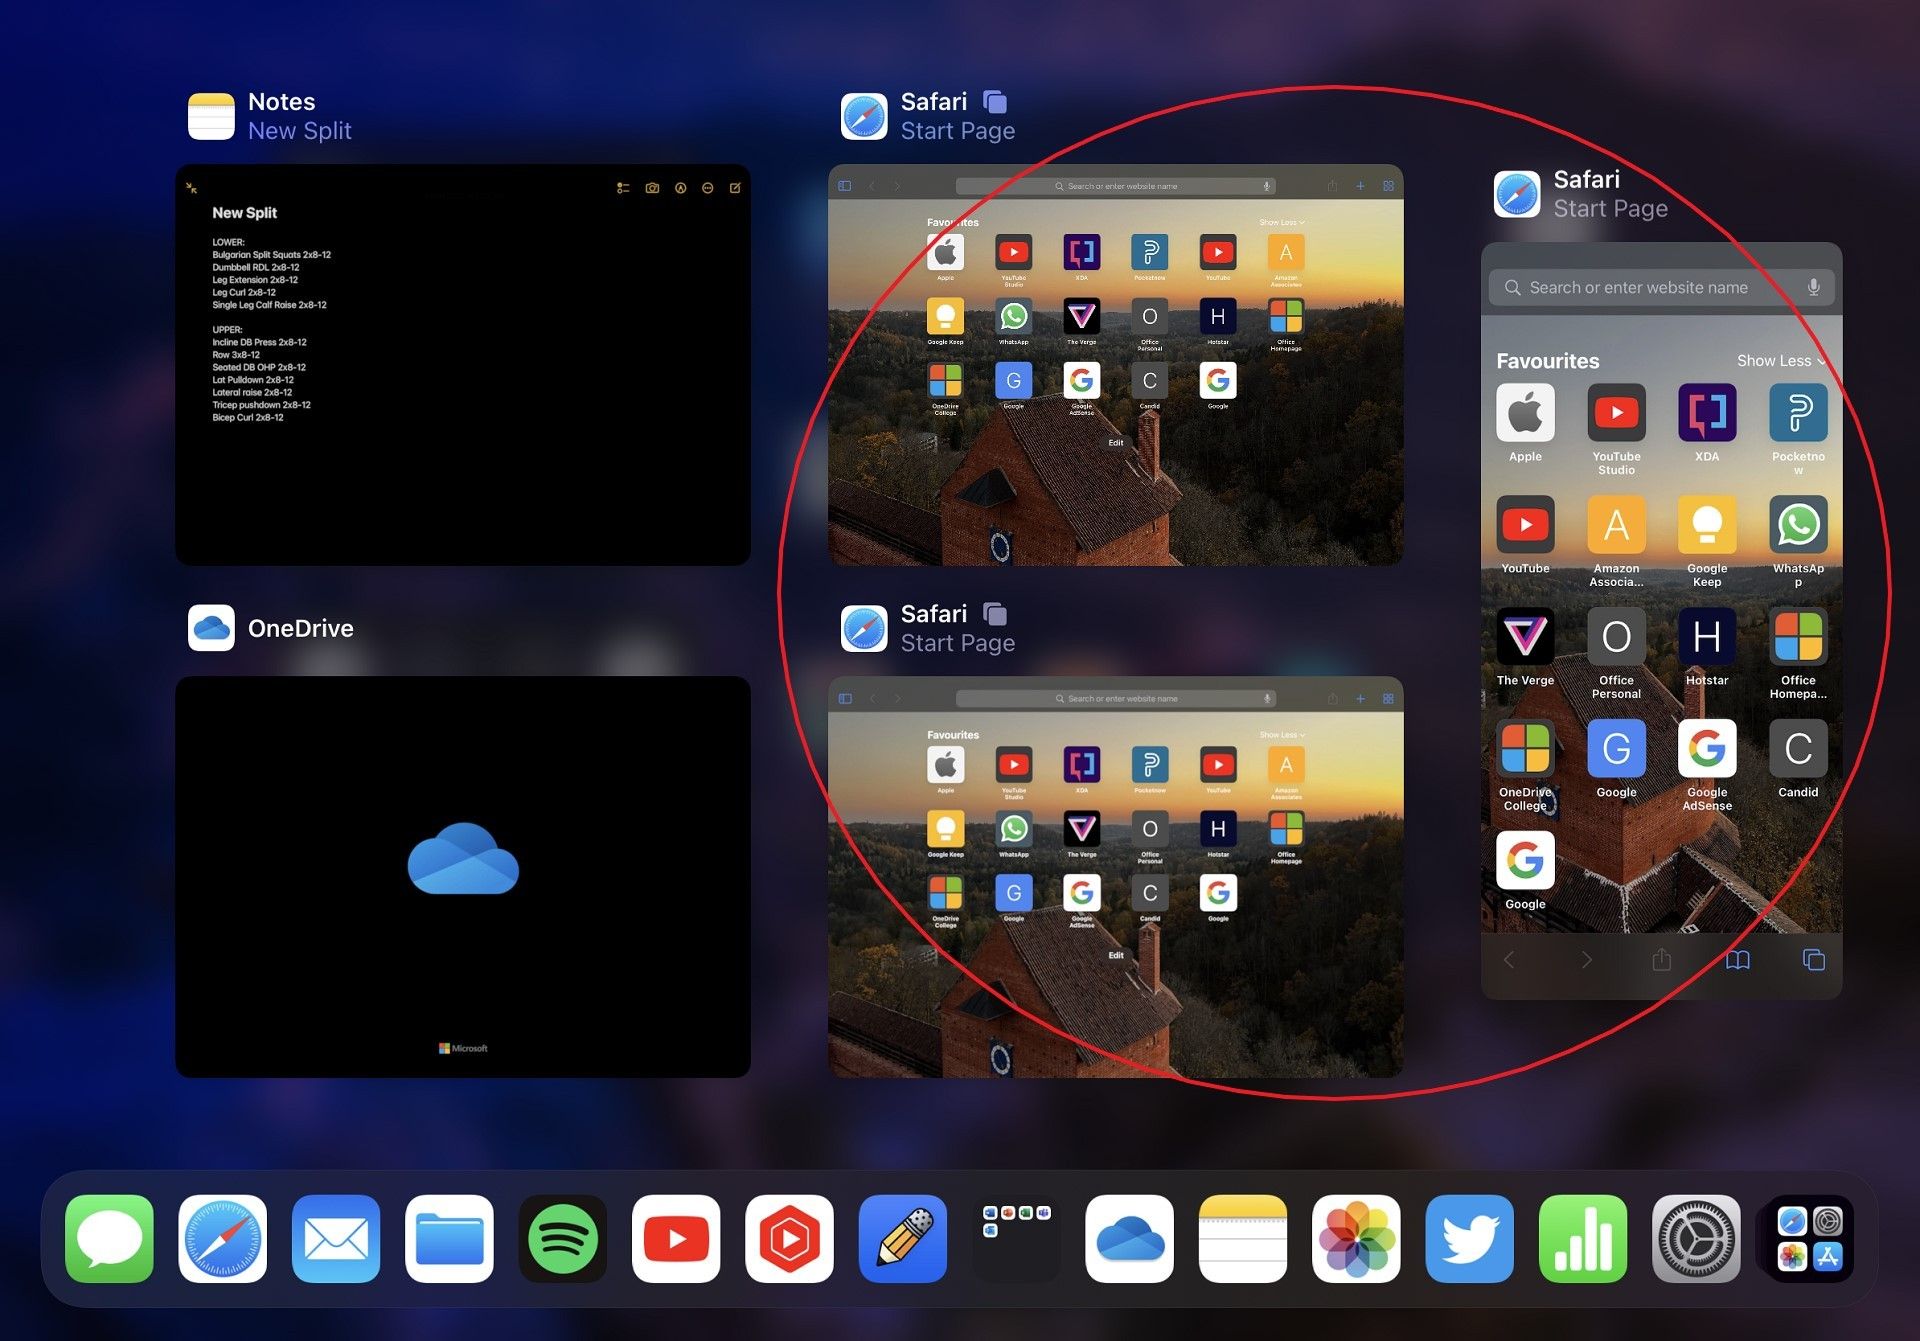Show the Safari tabs overview icon
This screenshot has height=1341, width=1920.
(x=1814, y=960)
